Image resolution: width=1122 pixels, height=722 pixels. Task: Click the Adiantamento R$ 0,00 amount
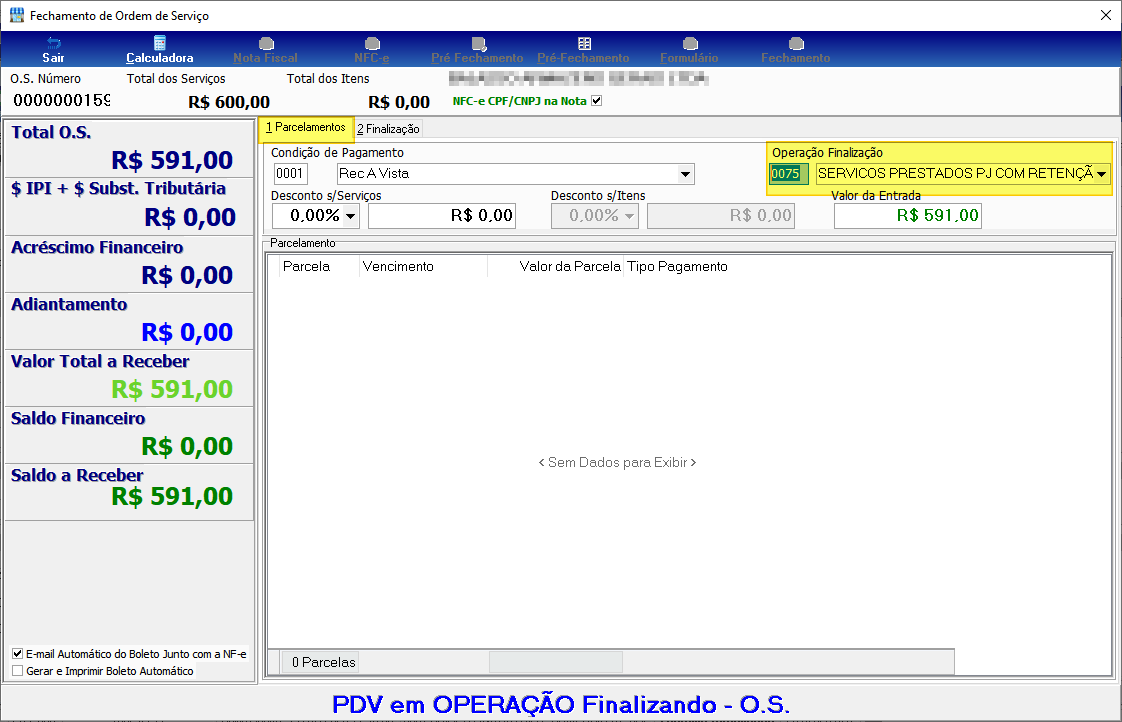pos(187,332)
